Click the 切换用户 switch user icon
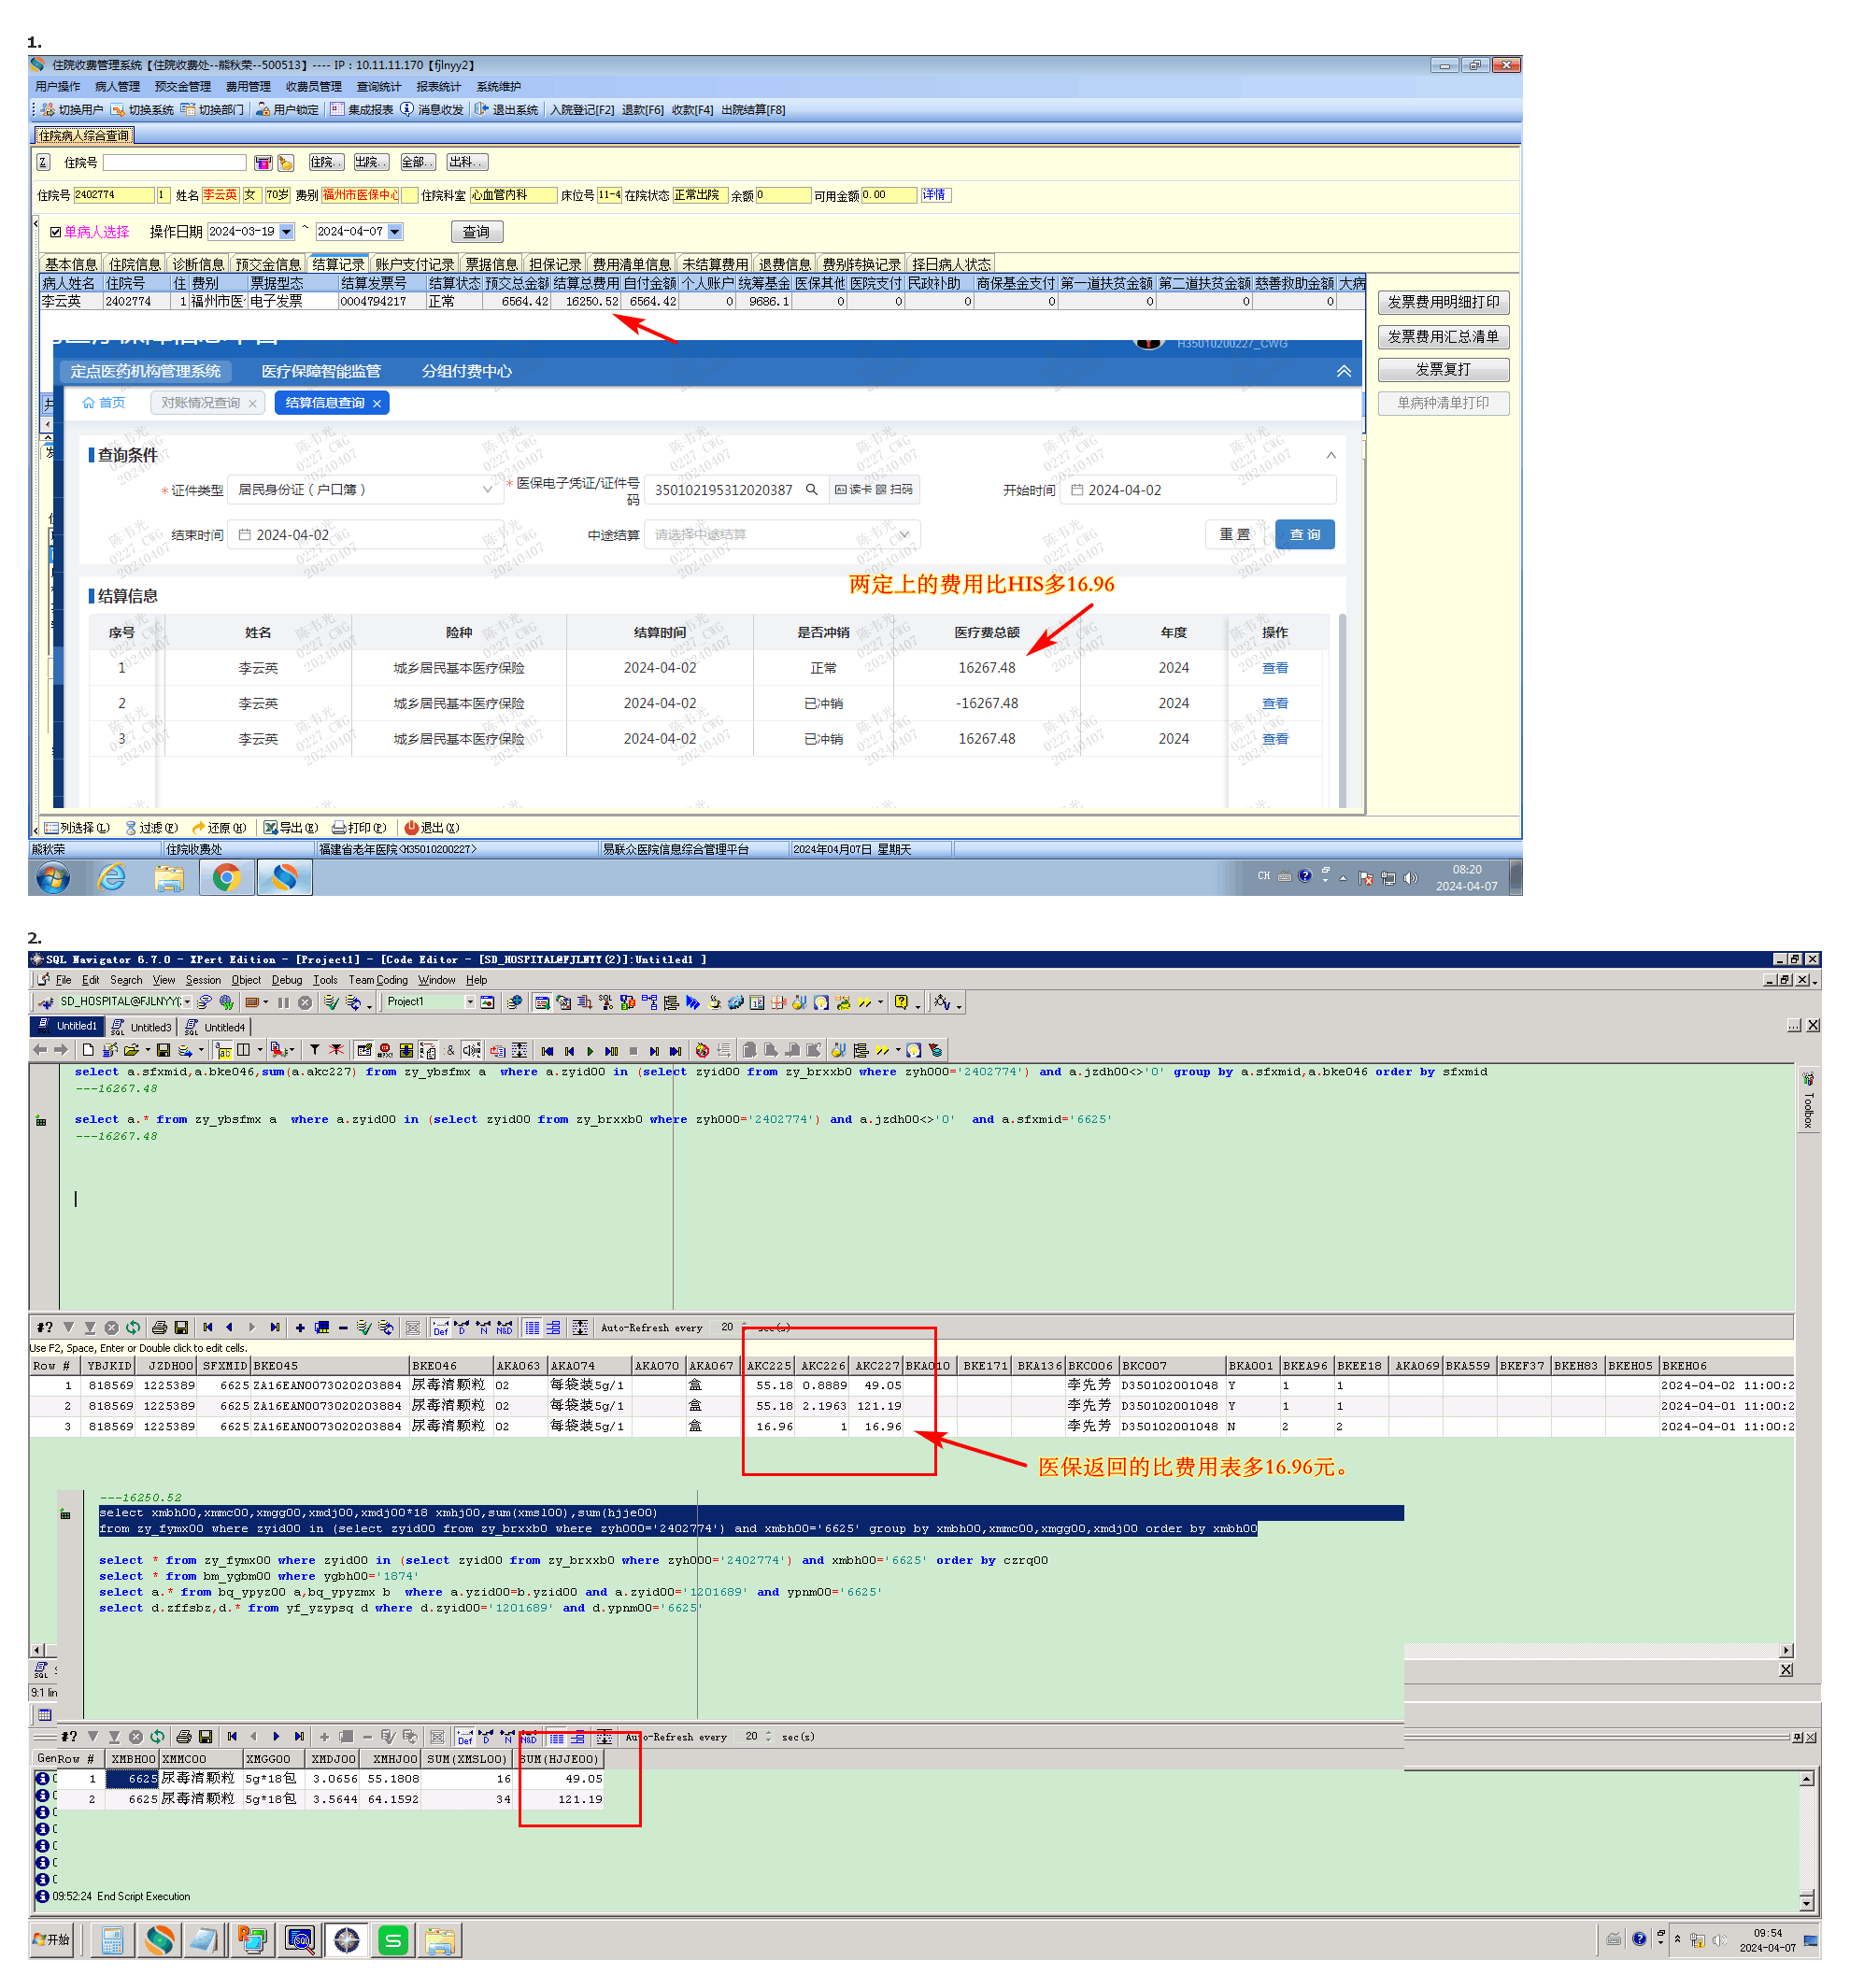The width and height of the screenshot is (1850, 1988). 47,110
